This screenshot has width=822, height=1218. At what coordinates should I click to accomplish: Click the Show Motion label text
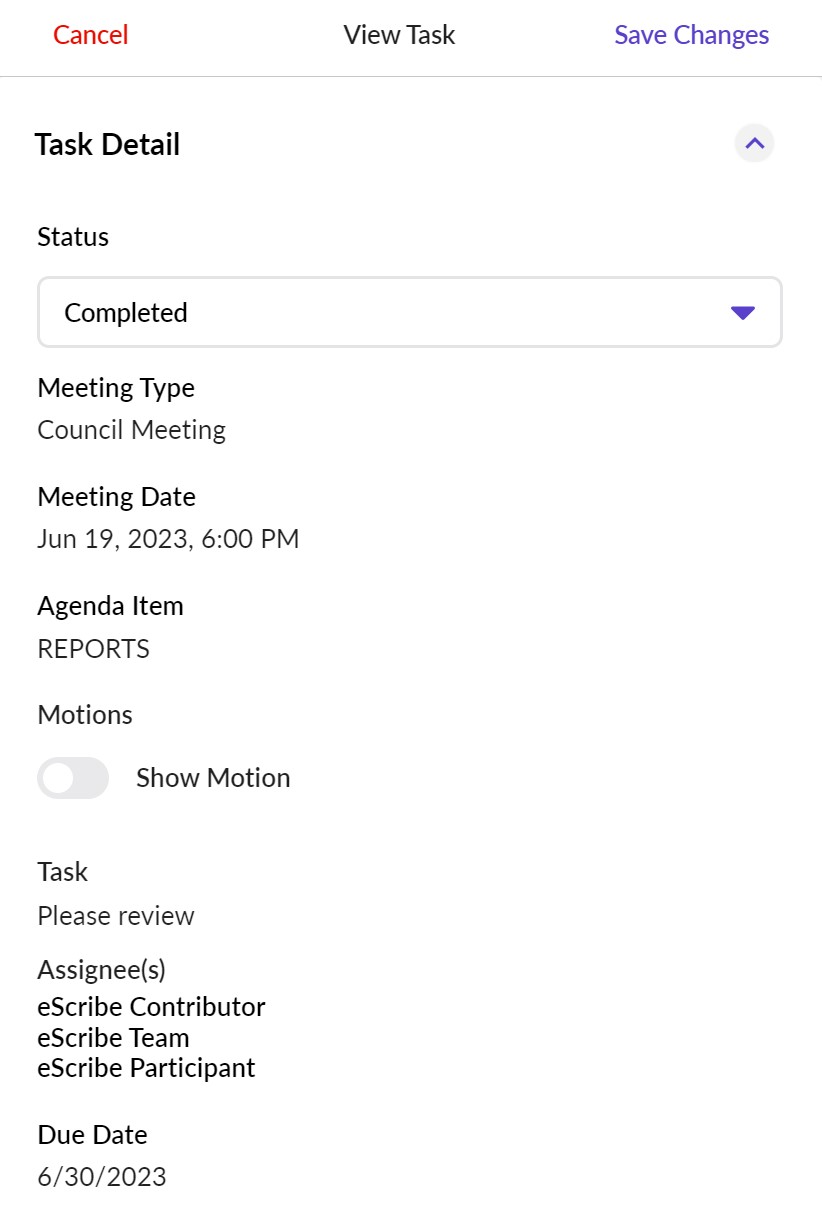(x=213, y=778)
